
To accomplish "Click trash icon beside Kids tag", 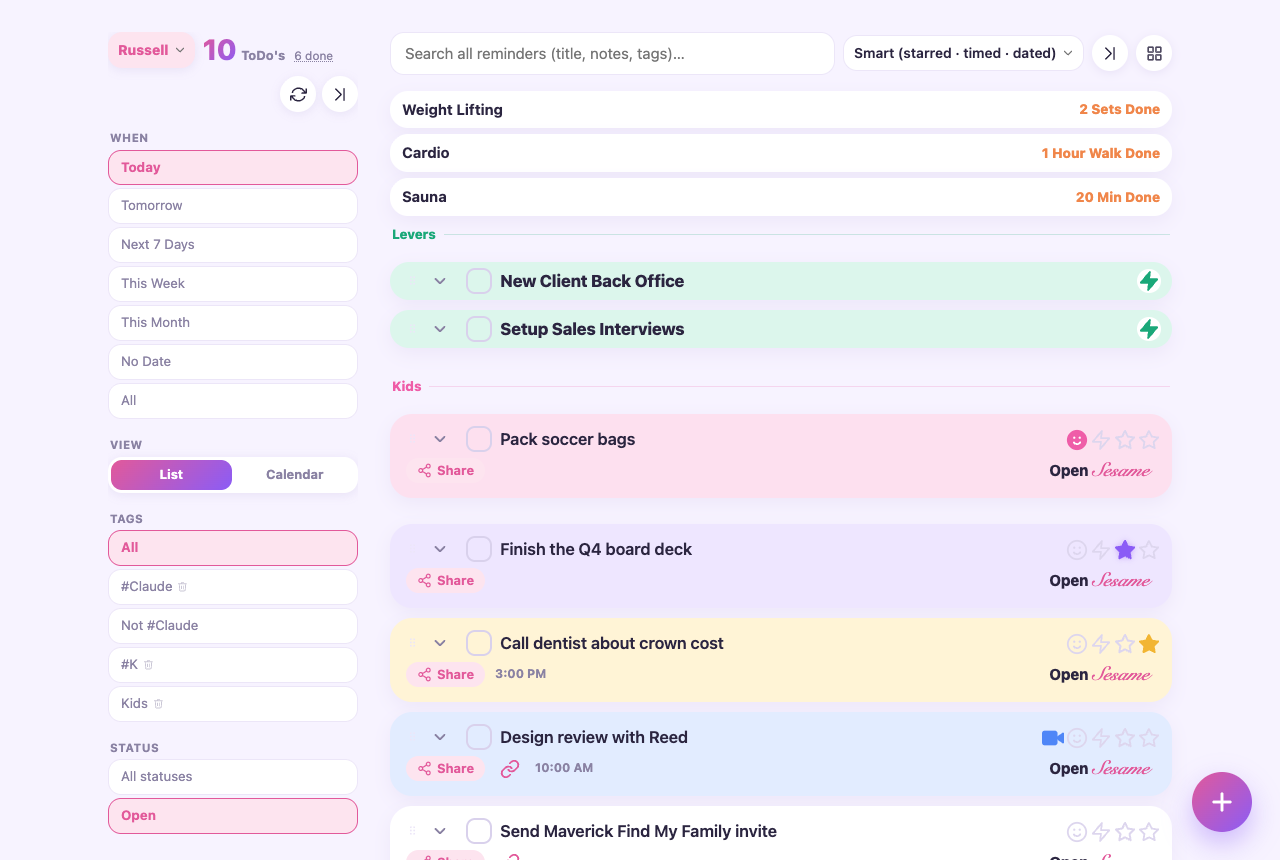I will tap(158, 704).
